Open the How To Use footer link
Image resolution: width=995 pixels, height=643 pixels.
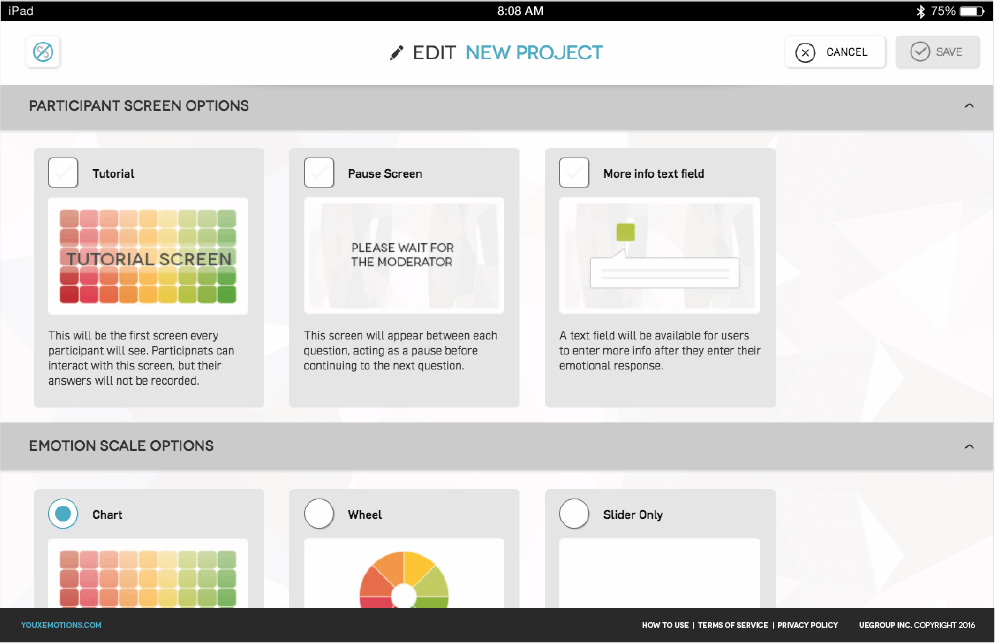665,625
